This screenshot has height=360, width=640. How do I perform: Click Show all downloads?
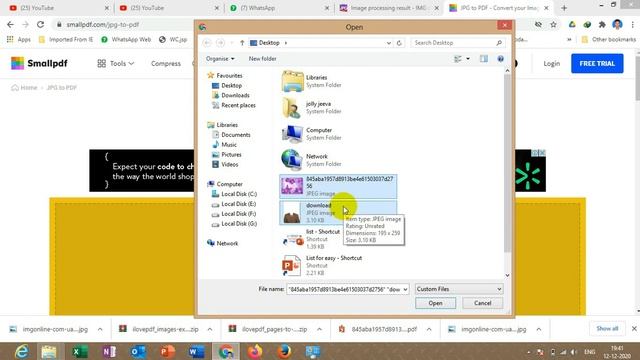click(607, 329)
